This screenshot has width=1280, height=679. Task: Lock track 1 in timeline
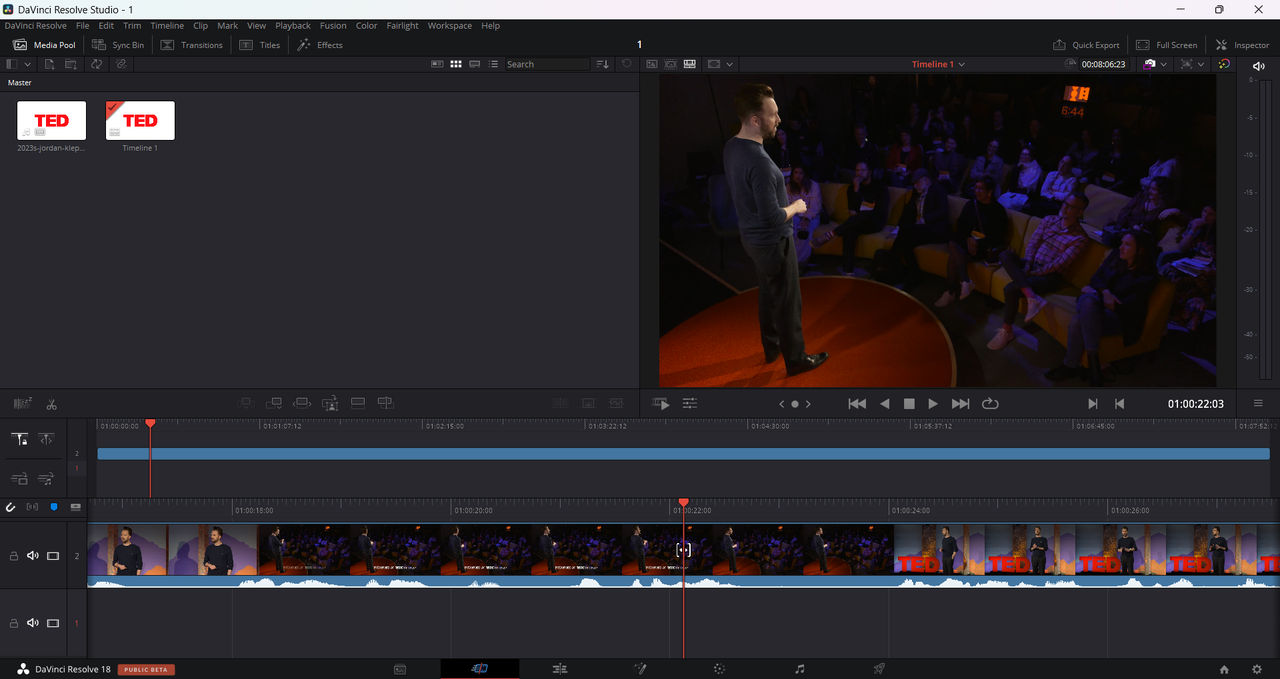click(x=14, y=623)
